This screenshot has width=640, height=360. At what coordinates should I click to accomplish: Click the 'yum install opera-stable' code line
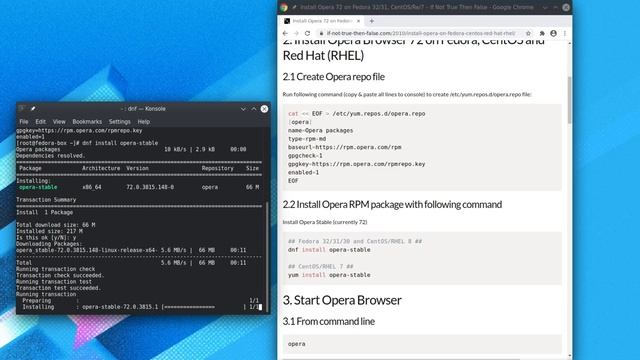coord(329,275)
